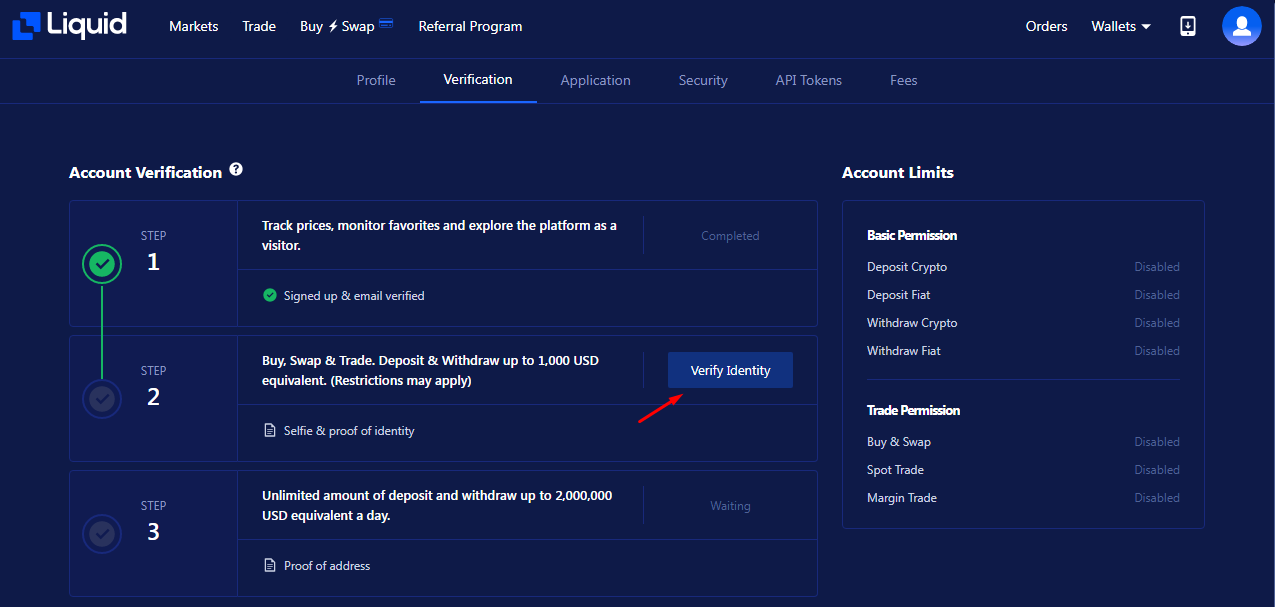This screenshot has height=607, width=1275.
Task: Click the 'Spot Trade' permission label
Action: tap(895, 470)
